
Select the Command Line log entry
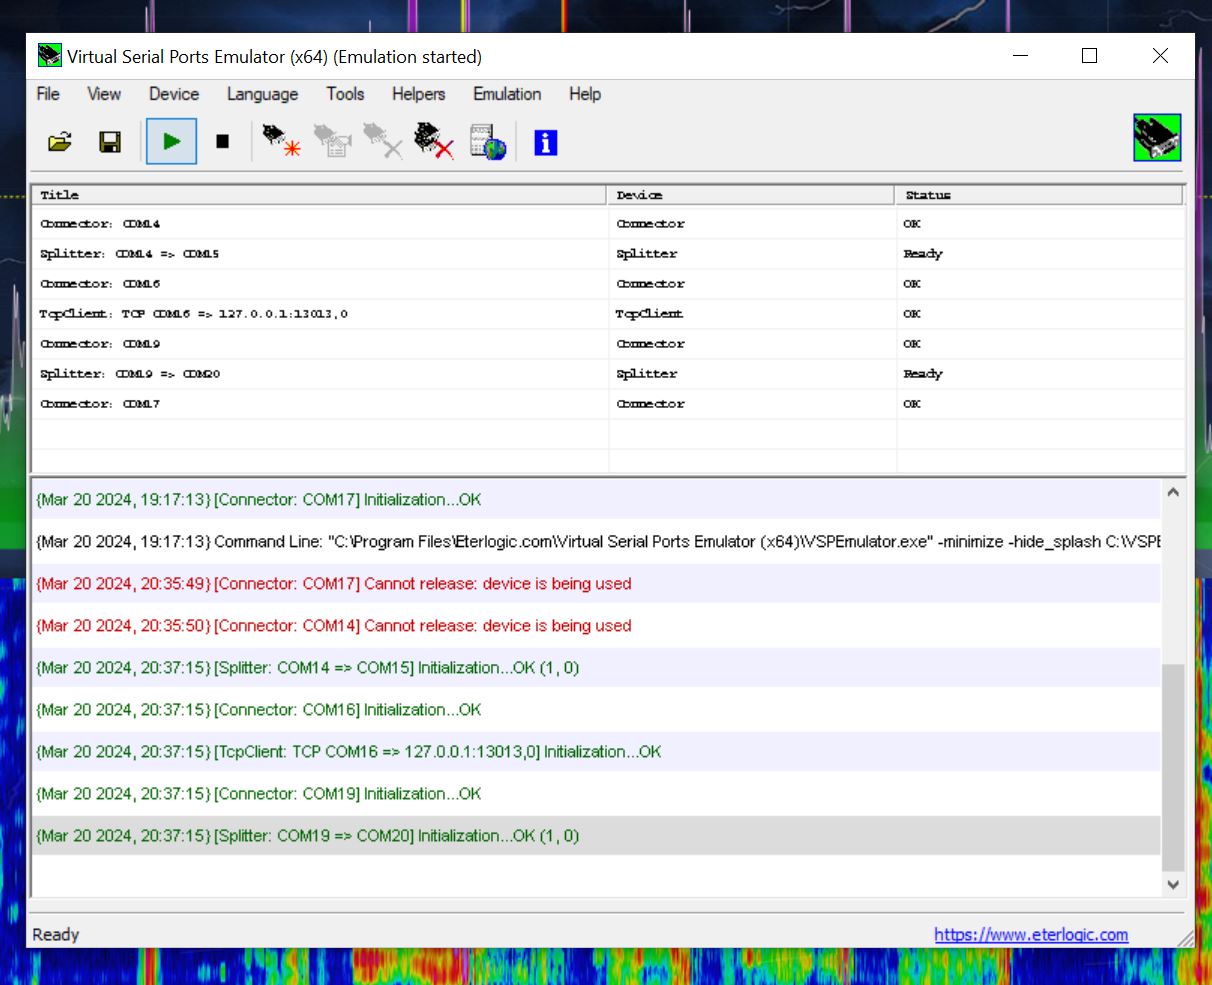596,542
